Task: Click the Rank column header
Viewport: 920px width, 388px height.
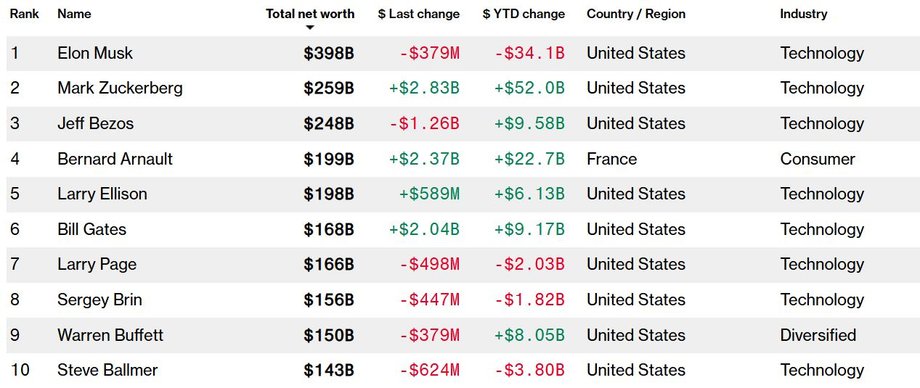Action: [x=24, y=14]
